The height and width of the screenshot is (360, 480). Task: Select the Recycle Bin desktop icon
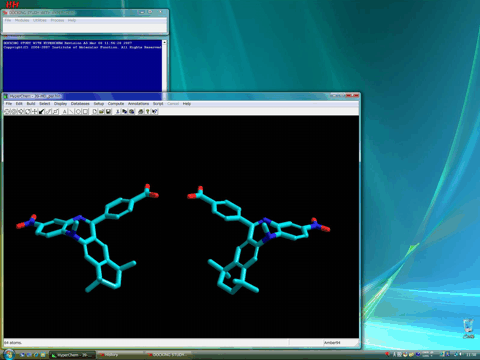468,328
